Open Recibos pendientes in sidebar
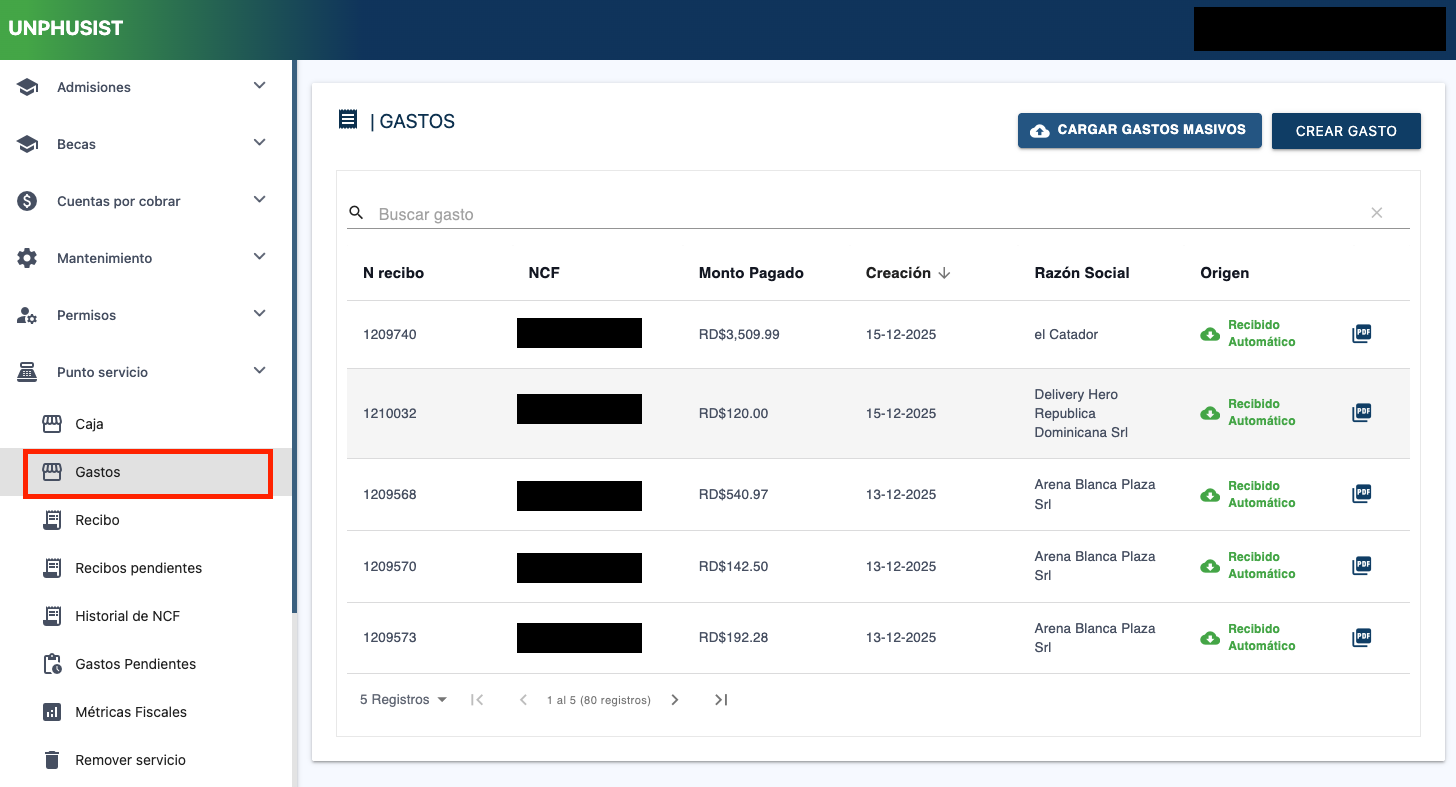The width and height of the screenshot is (1456, 787). coord(138,568)
